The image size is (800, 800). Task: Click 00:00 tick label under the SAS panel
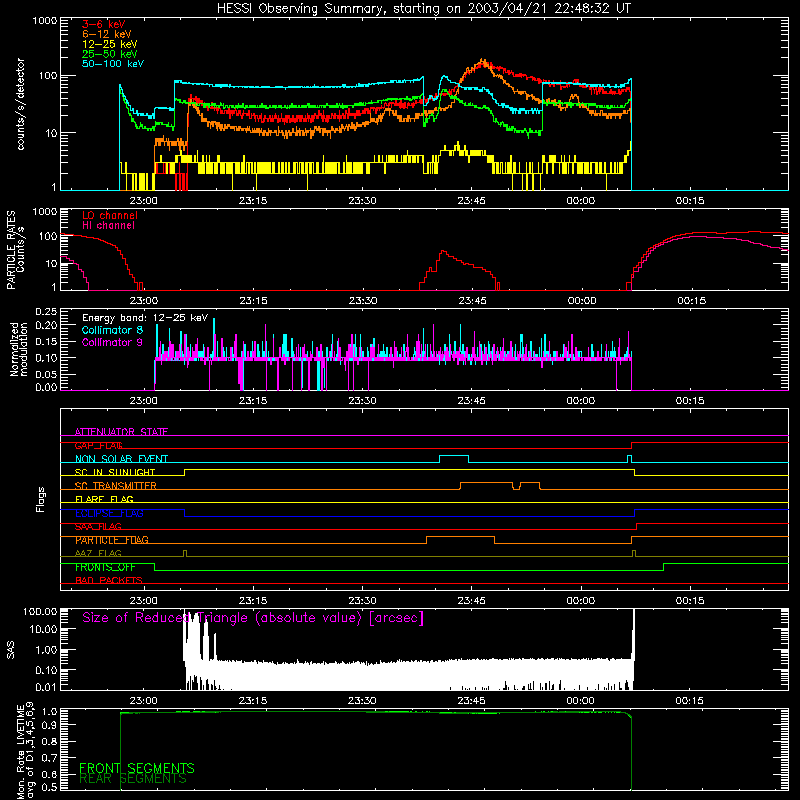click(580, 701)
